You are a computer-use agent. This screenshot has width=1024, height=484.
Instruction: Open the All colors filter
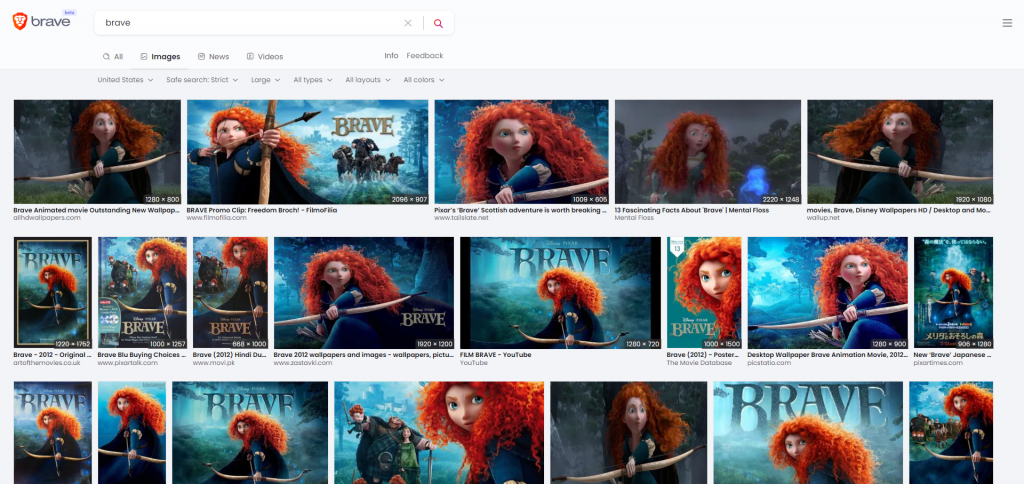click(x=423, y=80)
